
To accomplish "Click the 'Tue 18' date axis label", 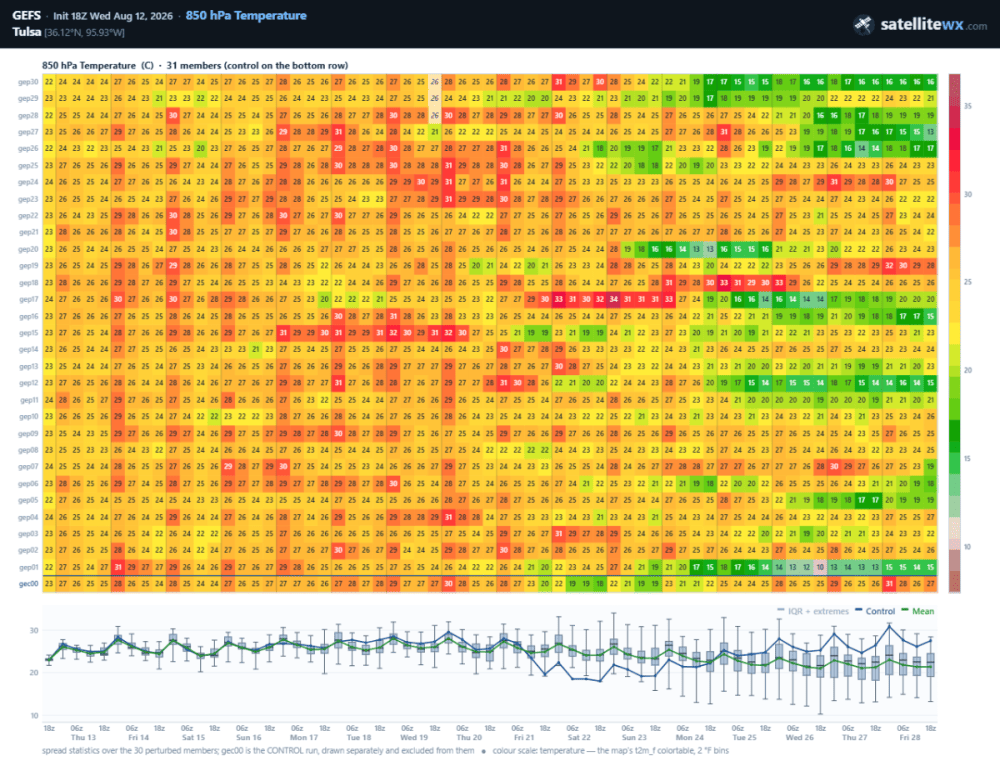I will coord(359,737).
